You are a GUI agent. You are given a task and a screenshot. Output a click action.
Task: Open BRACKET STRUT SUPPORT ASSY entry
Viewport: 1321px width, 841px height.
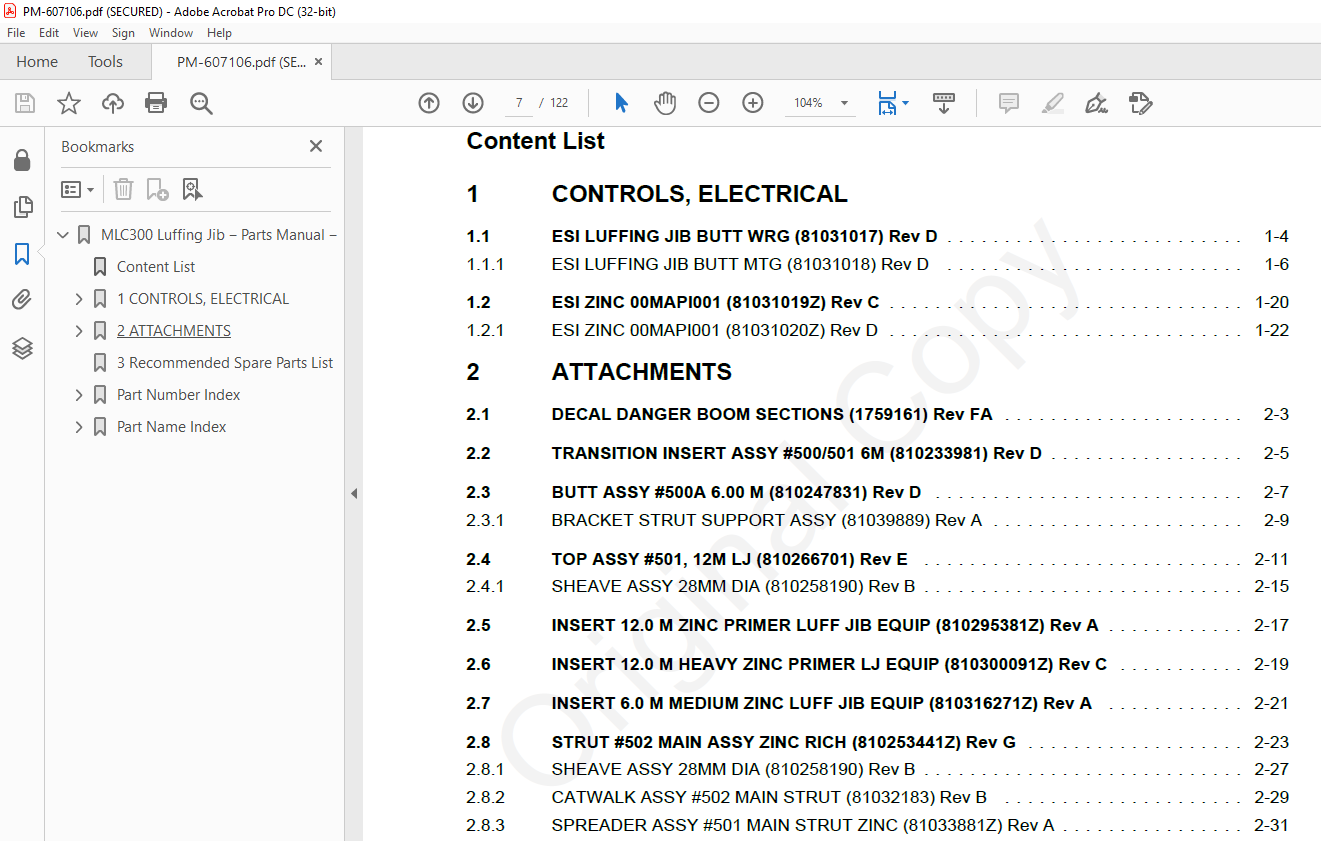[x=767, y=520]
